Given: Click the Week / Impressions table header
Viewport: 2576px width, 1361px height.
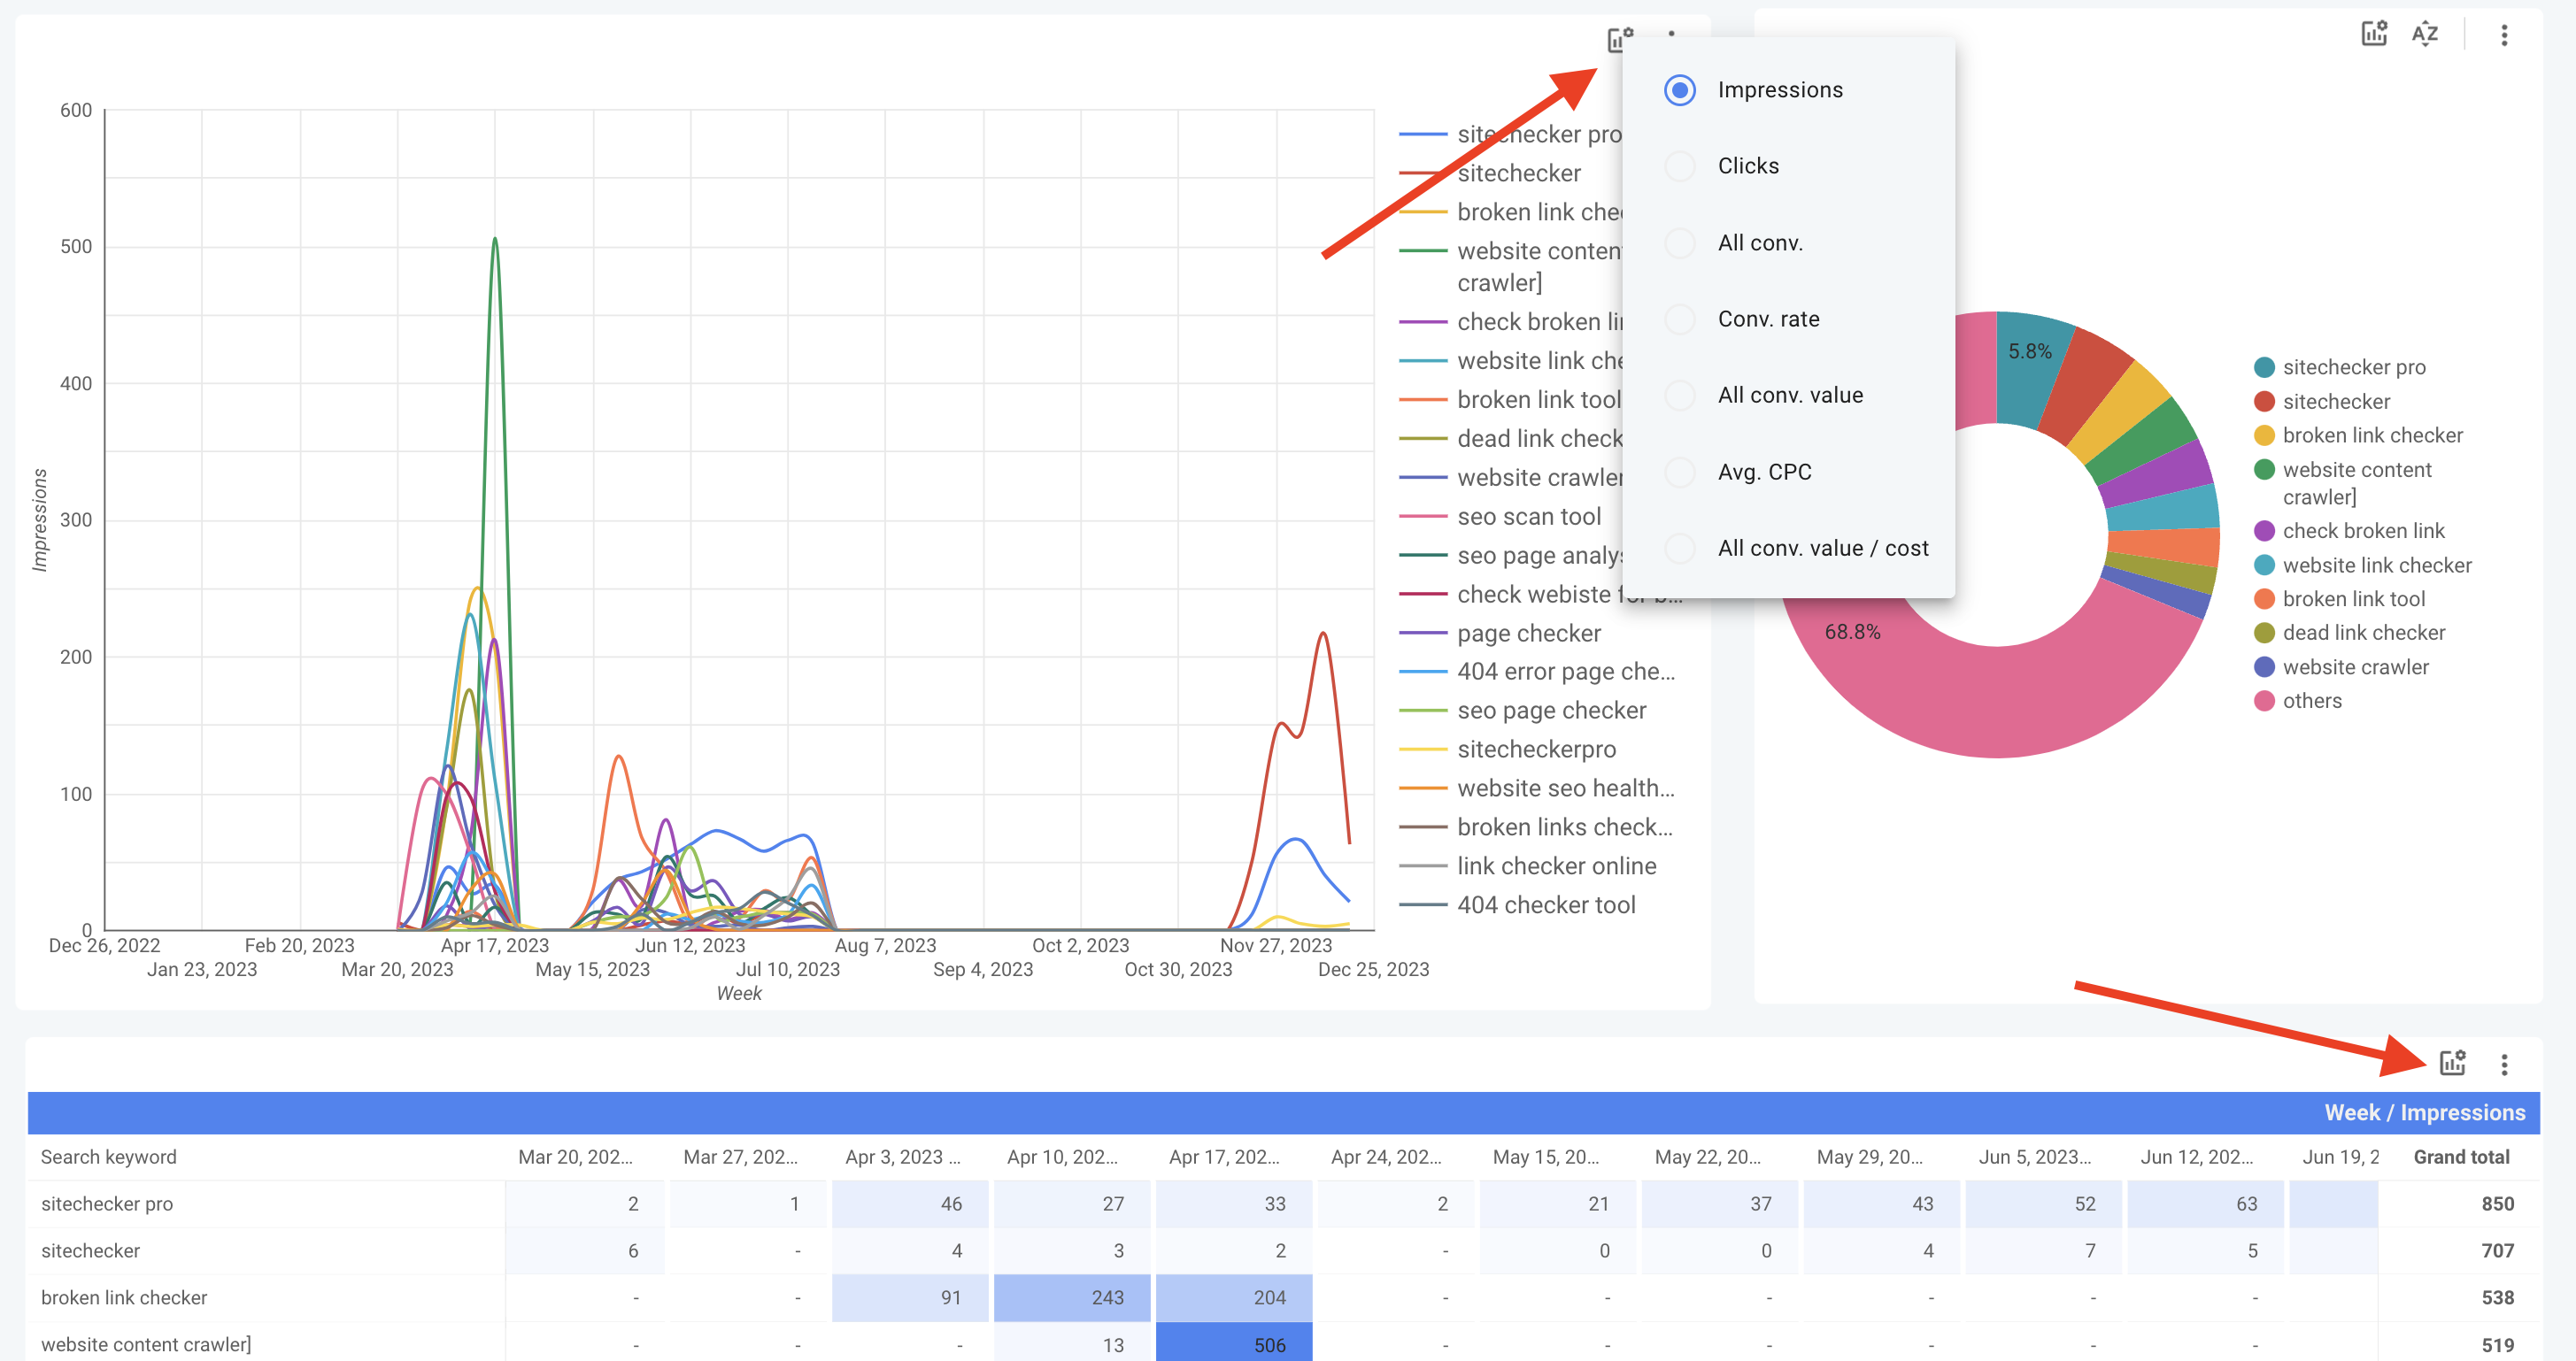Looking at the screenshot, I should (2424, 1113).
